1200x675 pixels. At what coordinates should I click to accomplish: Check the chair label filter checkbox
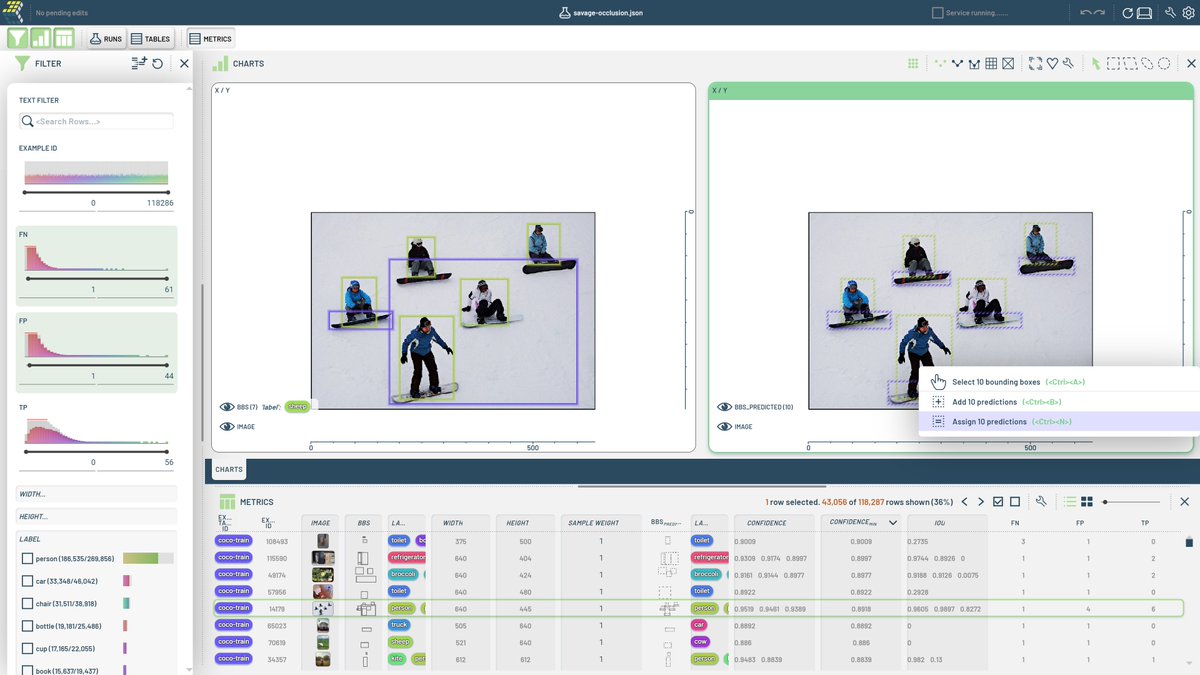point(28,603)
